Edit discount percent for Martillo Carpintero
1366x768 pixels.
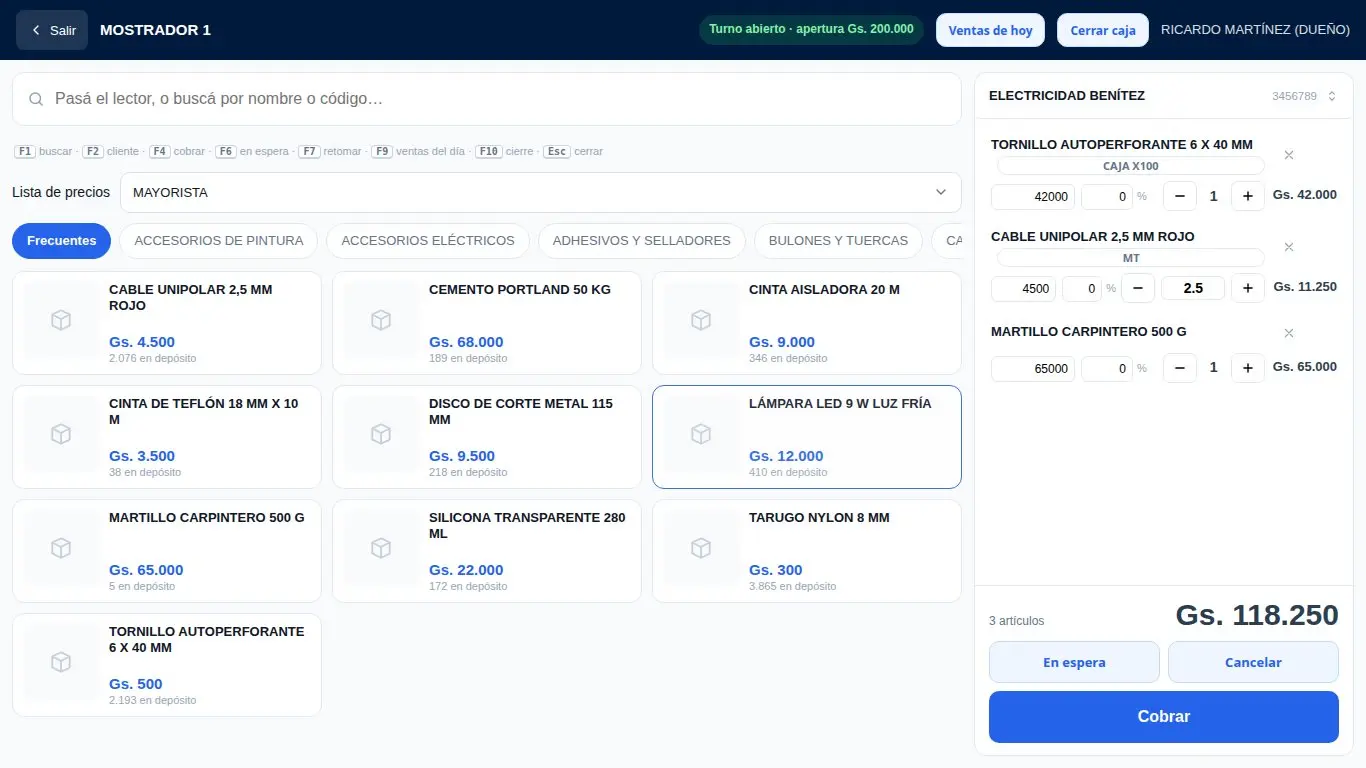(1107, 369)
